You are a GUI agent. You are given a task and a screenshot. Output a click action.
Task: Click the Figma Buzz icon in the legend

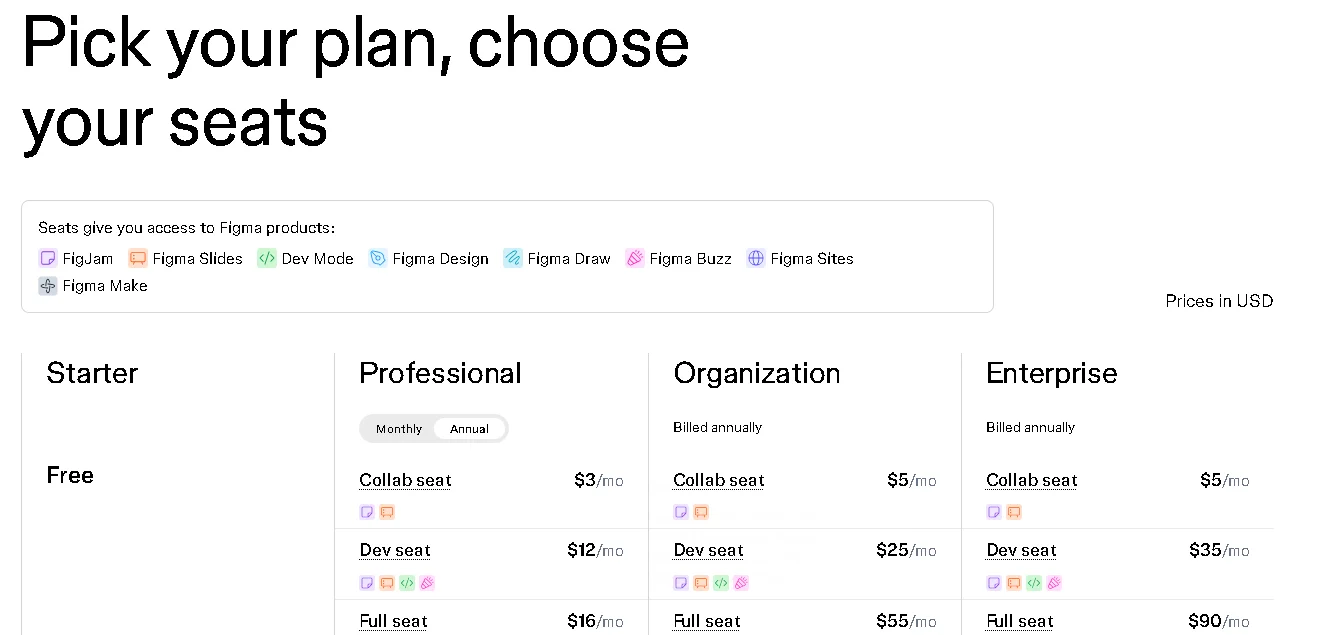(635, 258)
